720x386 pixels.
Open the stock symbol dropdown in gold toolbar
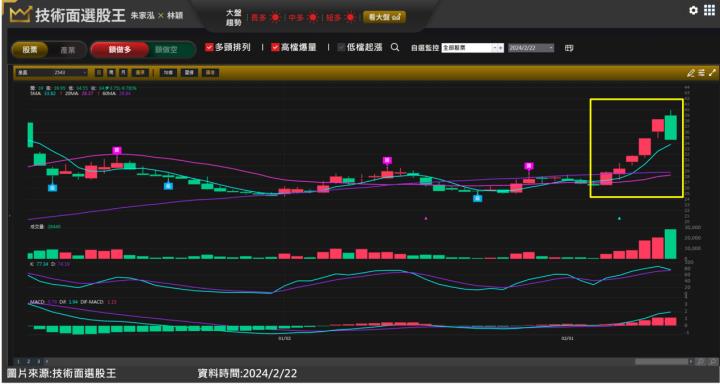[51, 73]
